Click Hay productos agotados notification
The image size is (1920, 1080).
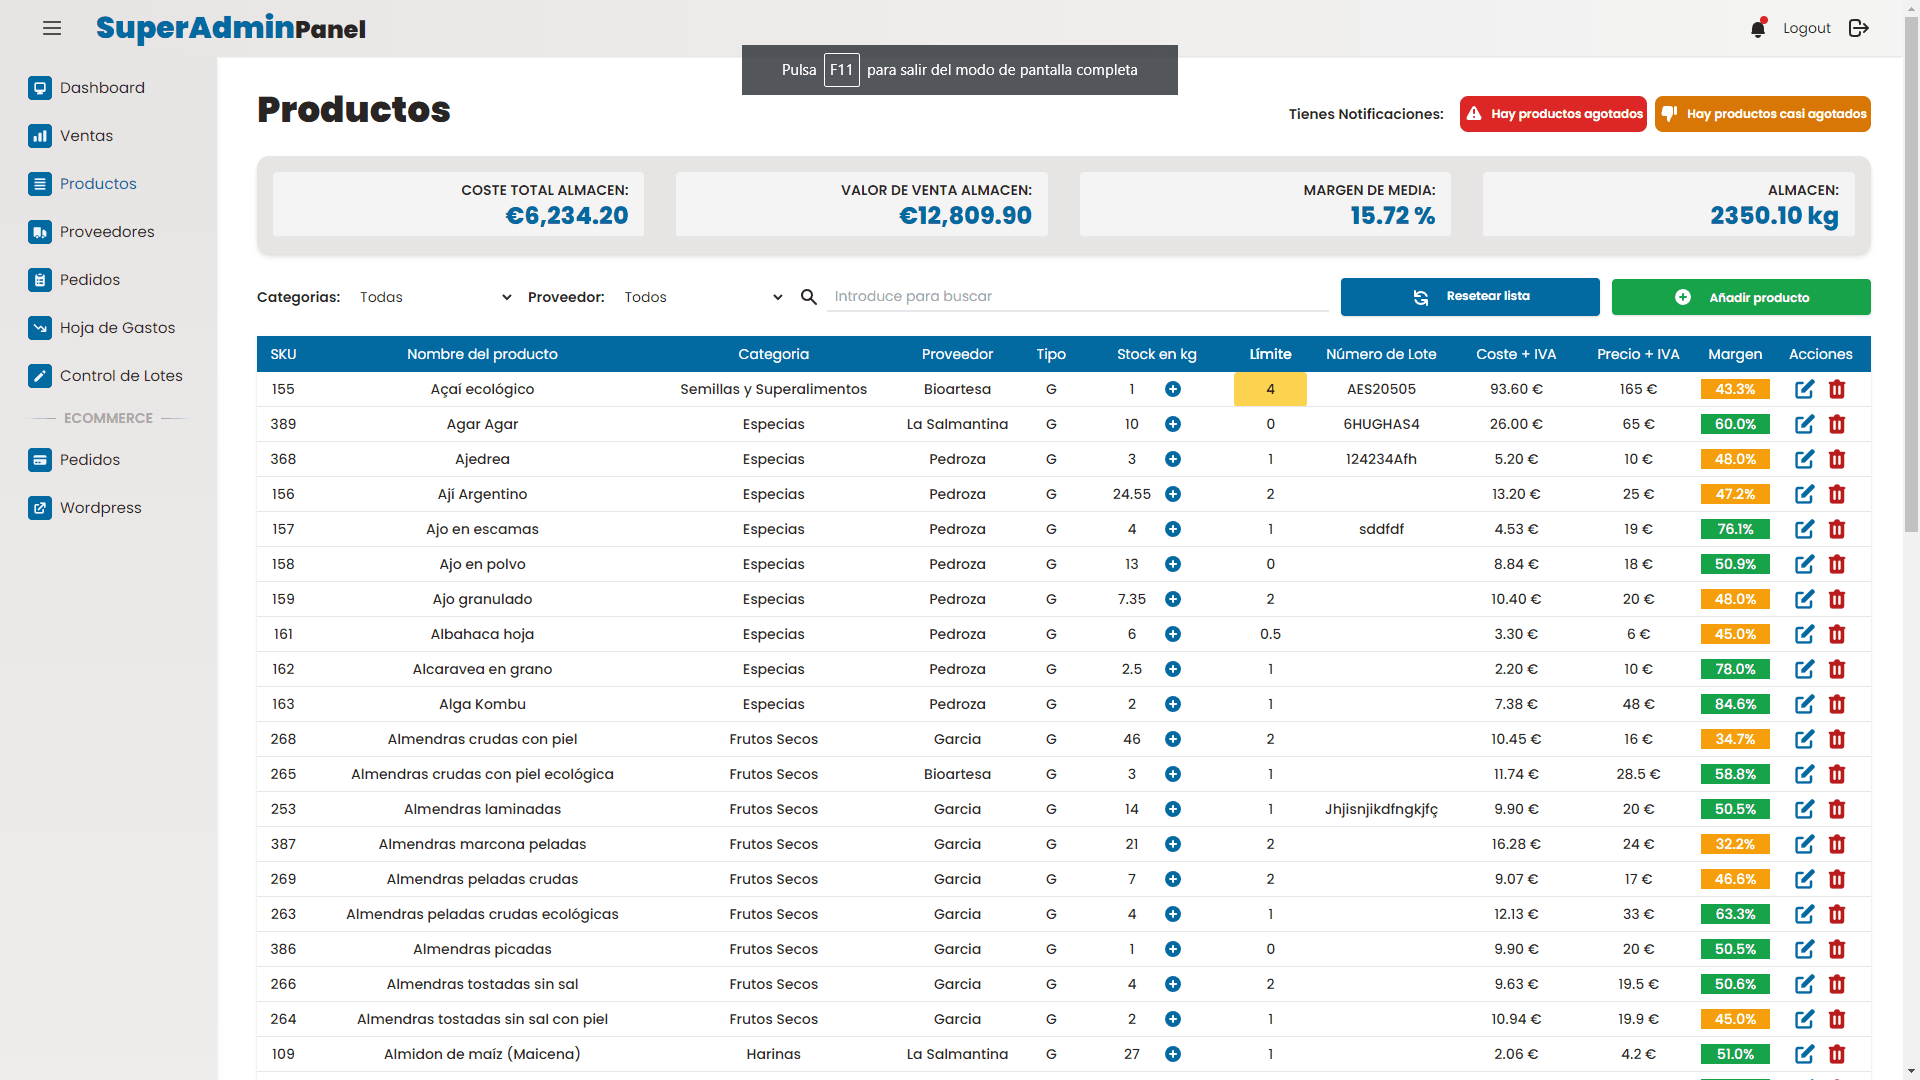click(1553, 114)
